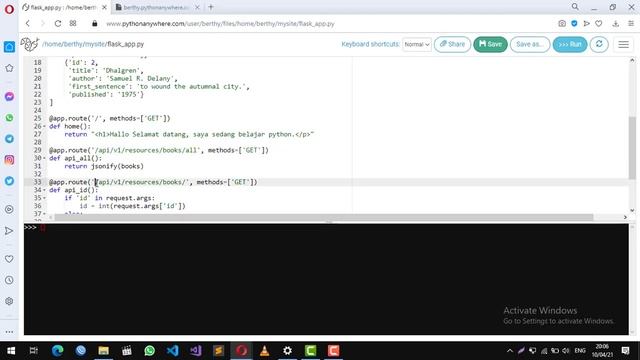Image resolution: width=640 pixels, height=360 pixels.
Task: Click the PythonAnywhere snake logo
Action: click(30, 44)
